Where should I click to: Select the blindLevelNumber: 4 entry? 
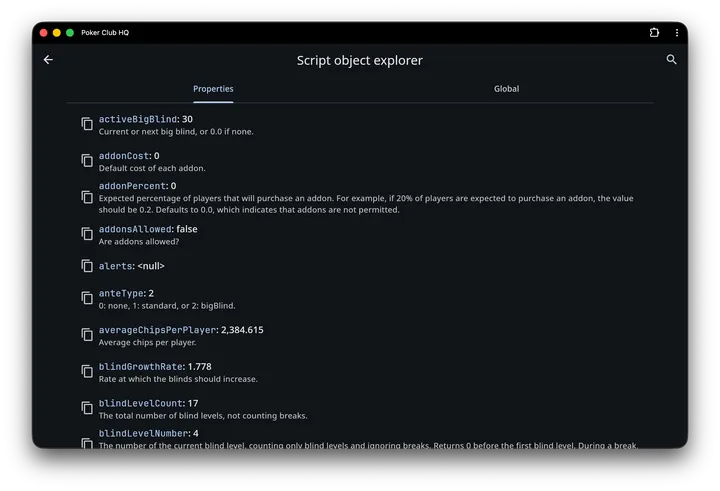148,434
